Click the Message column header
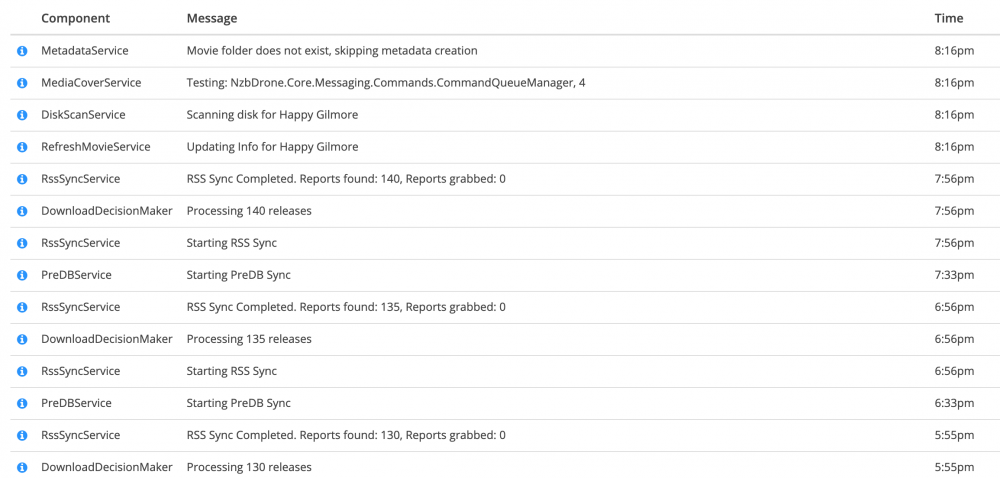The width and height of the screenshot is (1000, 478). 212,18
